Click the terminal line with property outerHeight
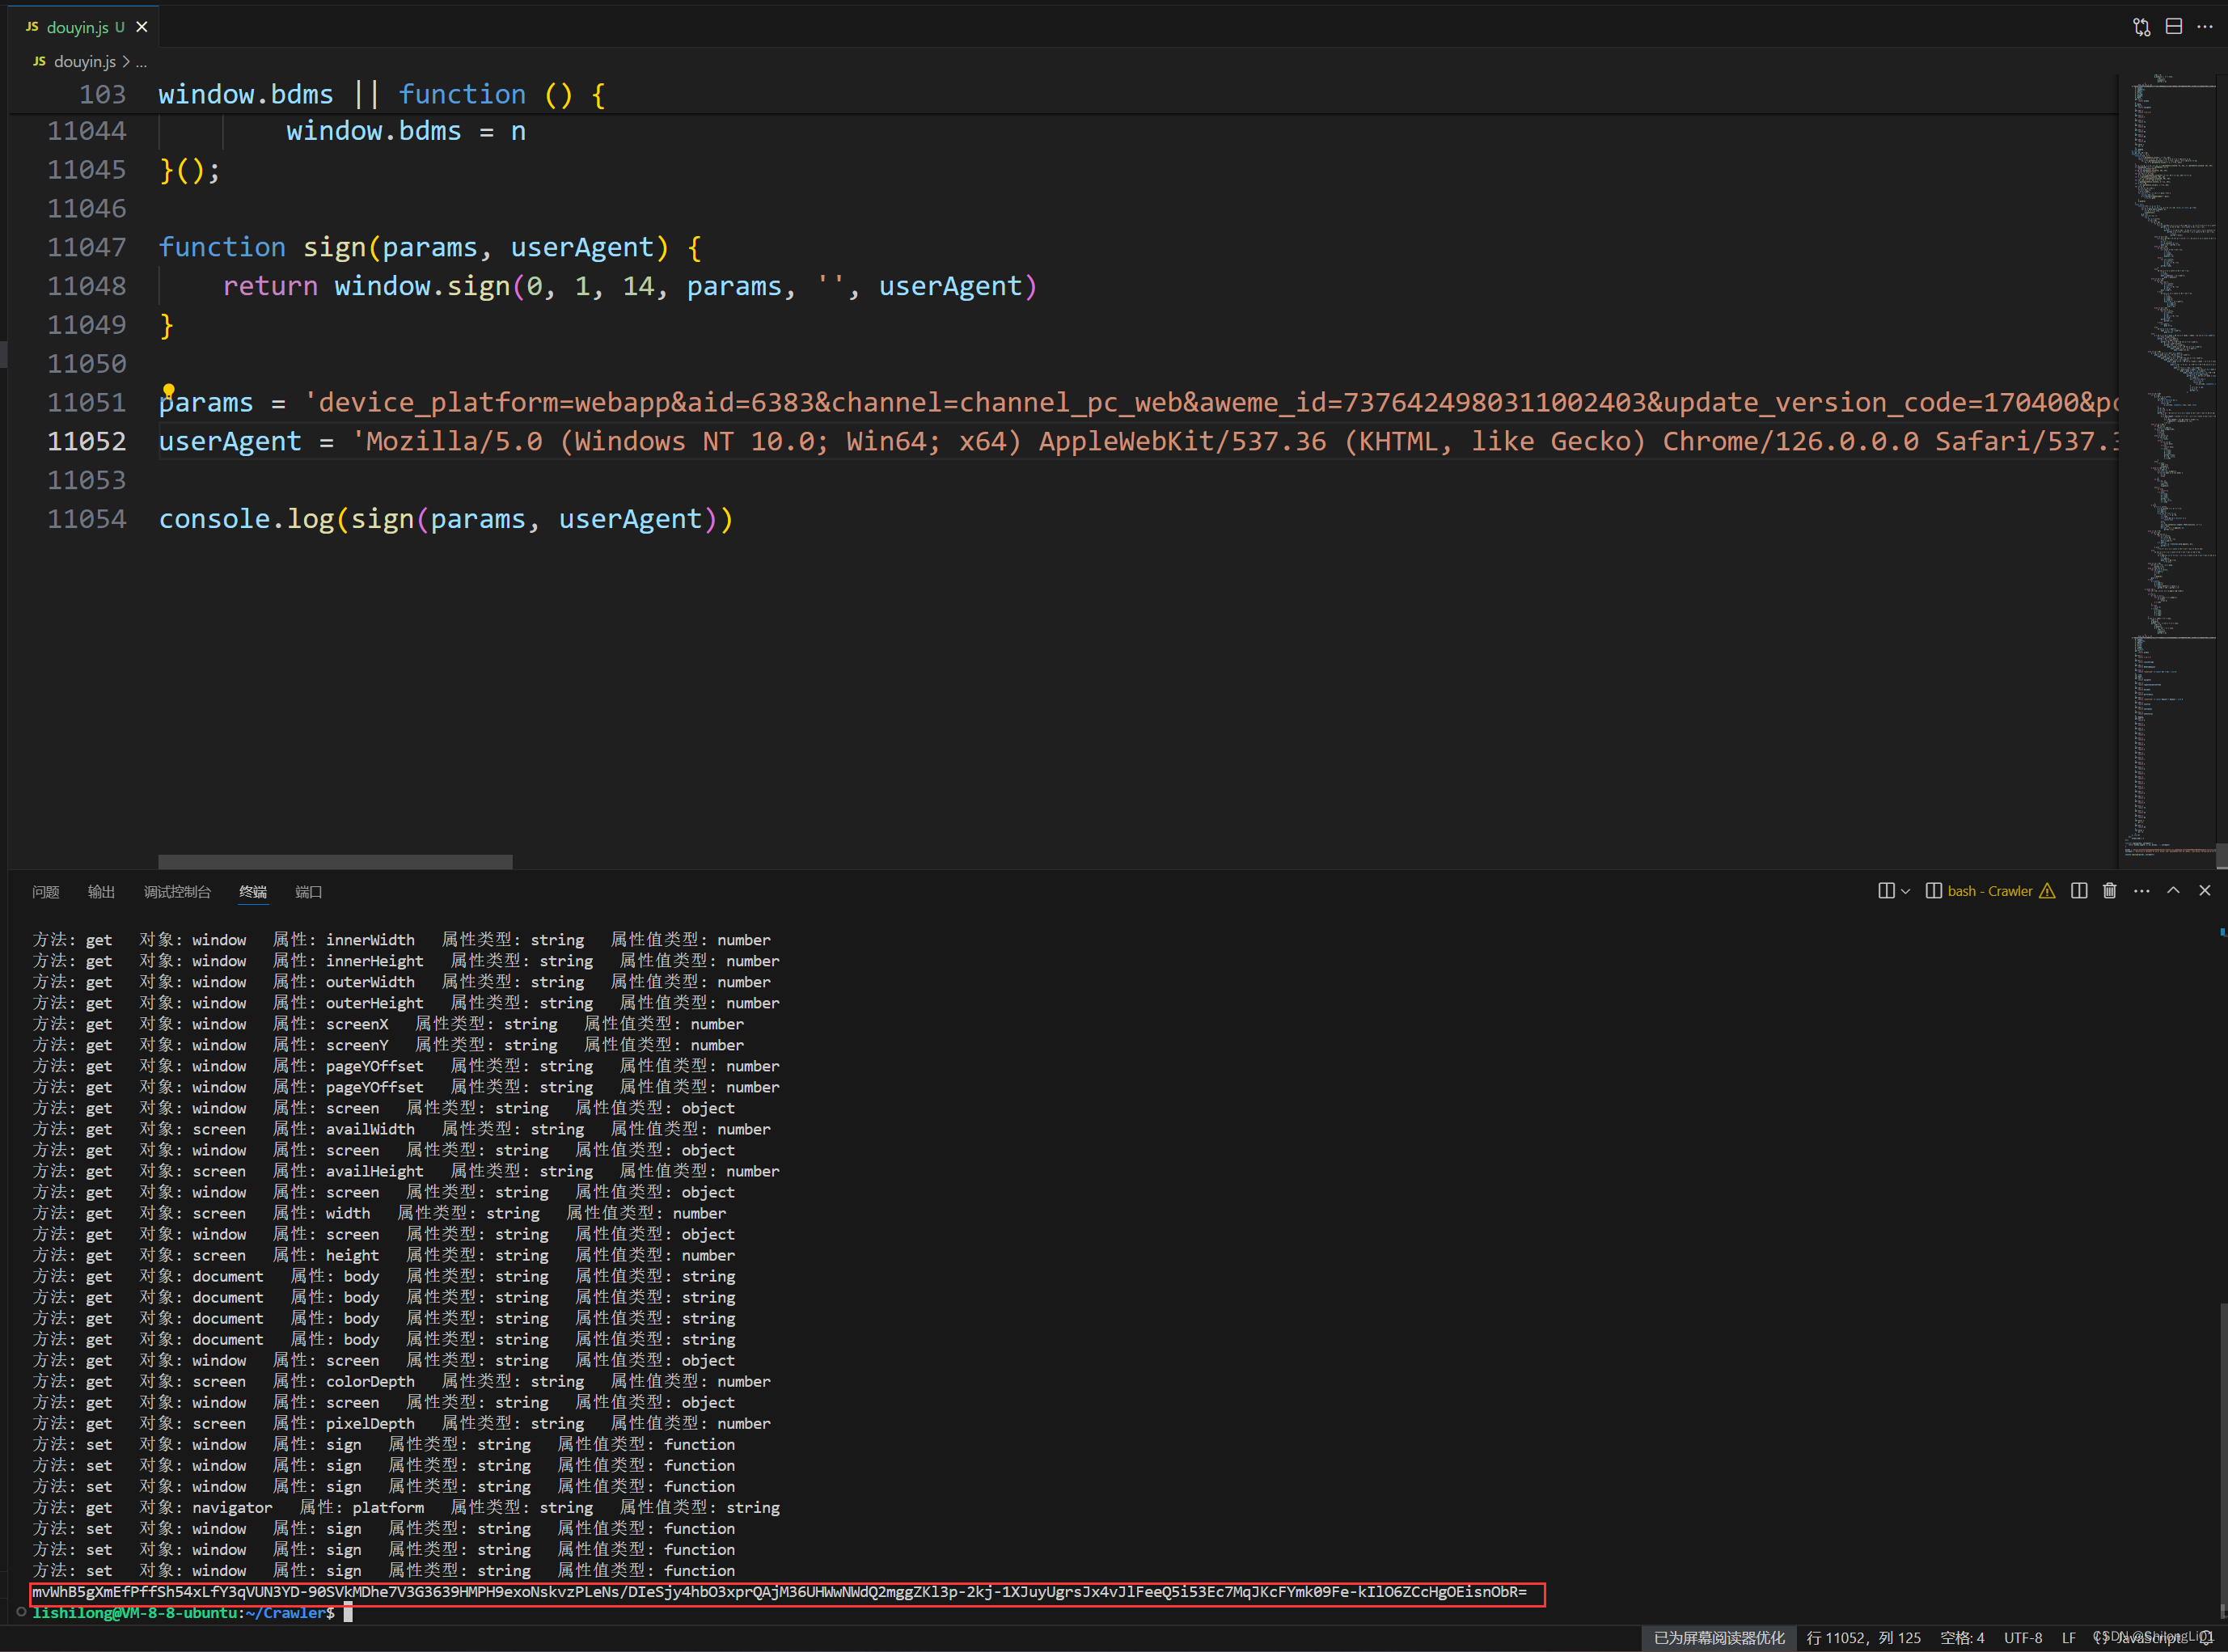The image size is (2228, 1652). pos(406,1003)
